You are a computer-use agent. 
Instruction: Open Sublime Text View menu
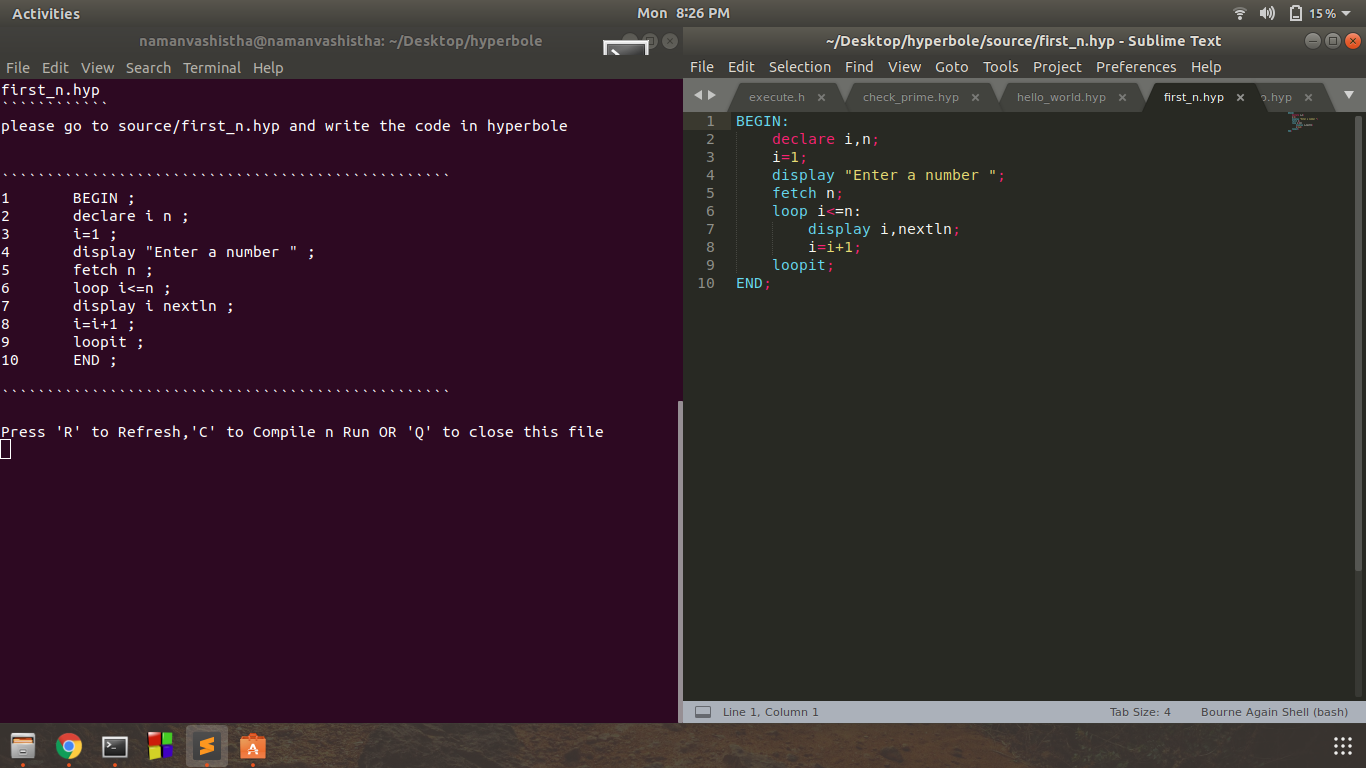(x=904, y=67)
